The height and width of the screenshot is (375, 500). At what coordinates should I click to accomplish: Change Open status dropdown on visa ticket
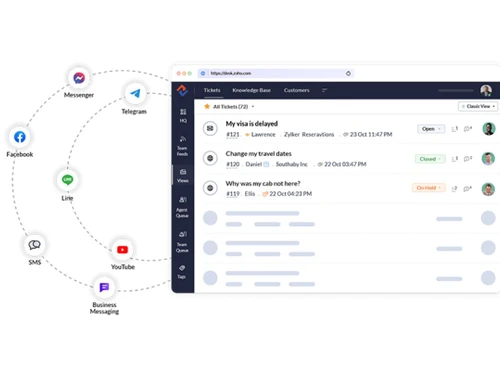431,129
